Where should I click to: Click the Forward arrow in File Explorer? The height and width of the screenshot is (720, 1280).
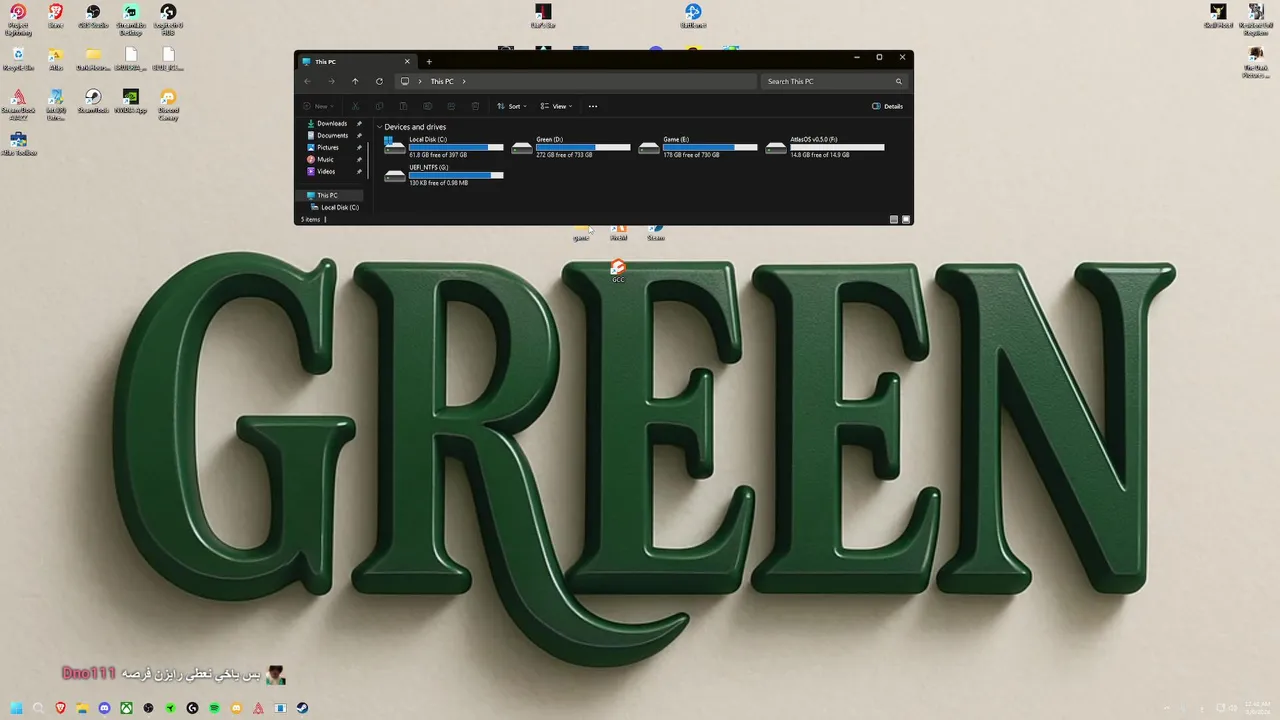331,81
